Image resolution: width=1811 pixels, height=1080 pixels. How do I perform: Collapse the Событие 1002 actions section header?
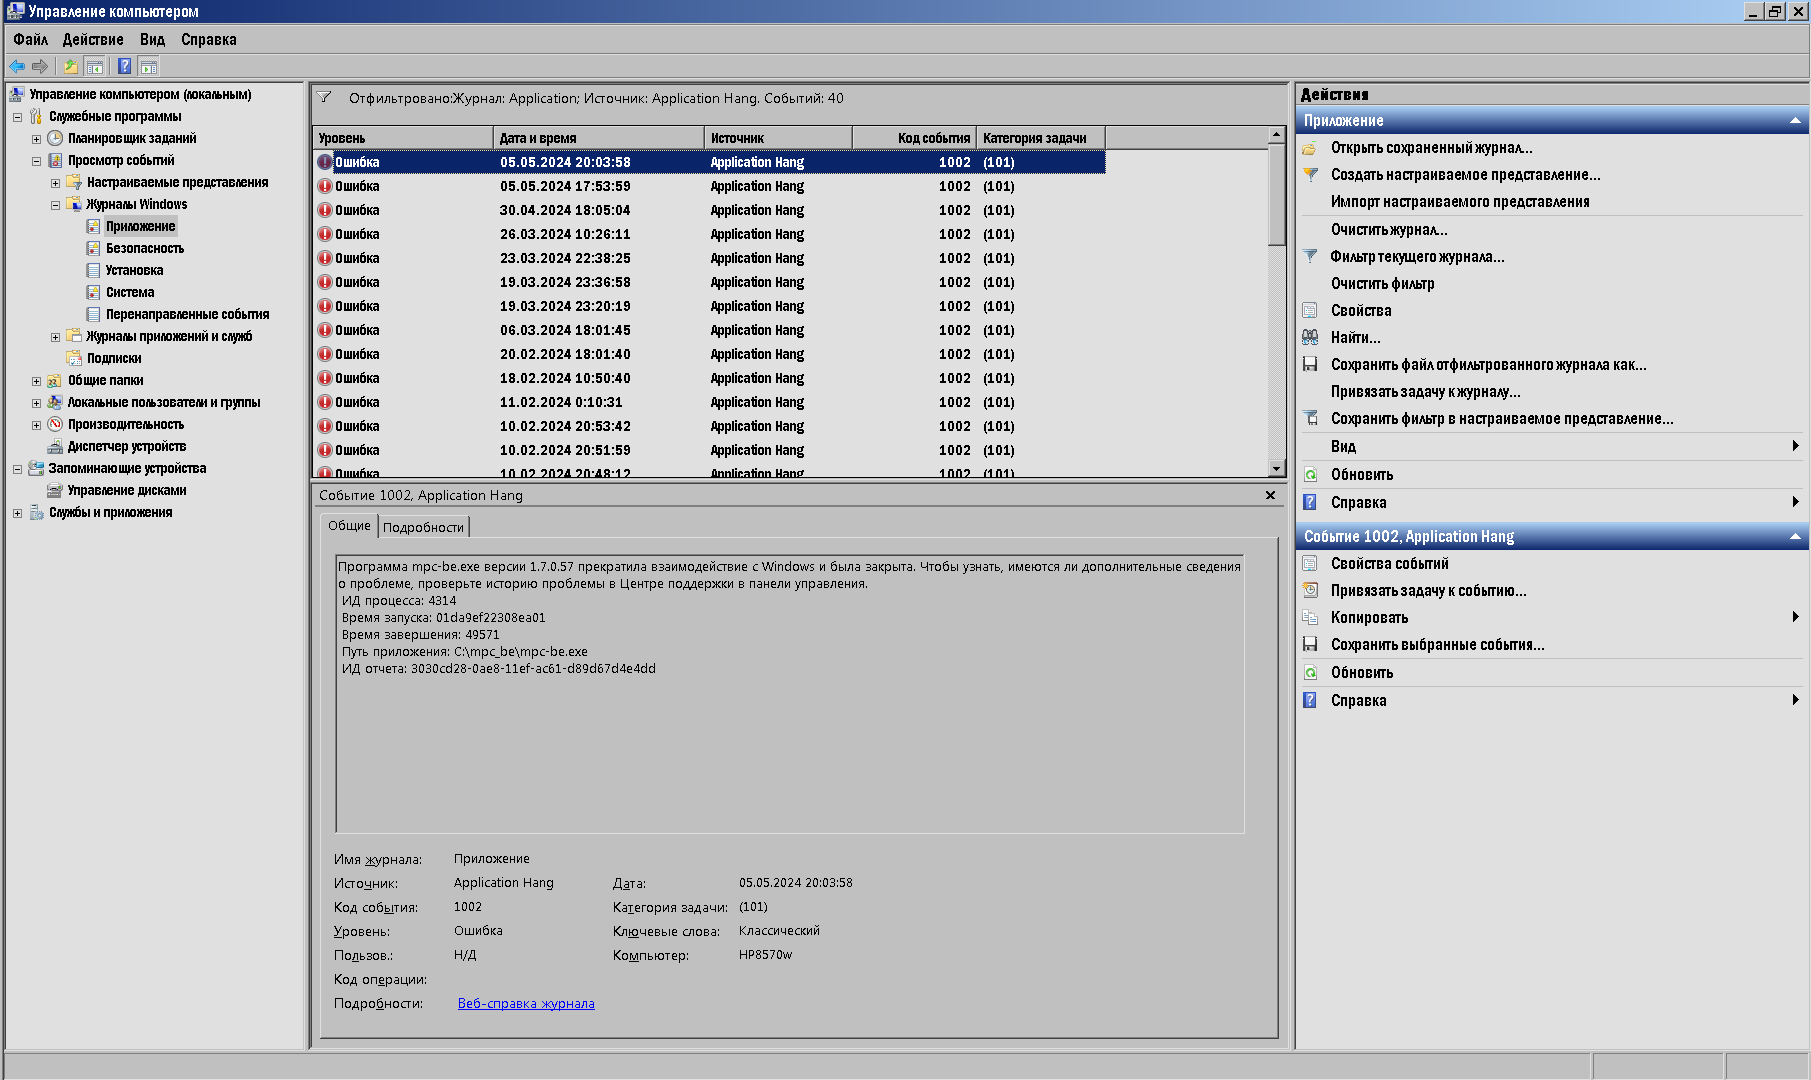(1795, 536)
